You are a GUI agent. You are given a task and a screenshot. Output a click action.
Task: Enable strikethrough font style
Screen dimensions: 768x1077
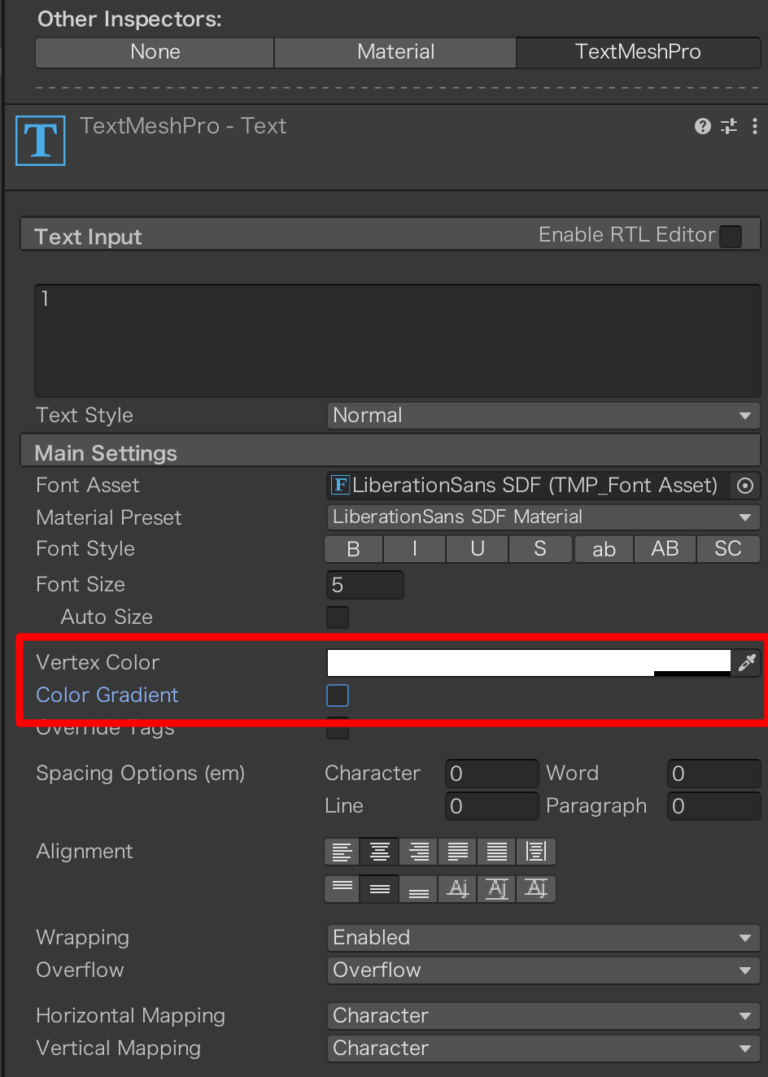[539, 548]
